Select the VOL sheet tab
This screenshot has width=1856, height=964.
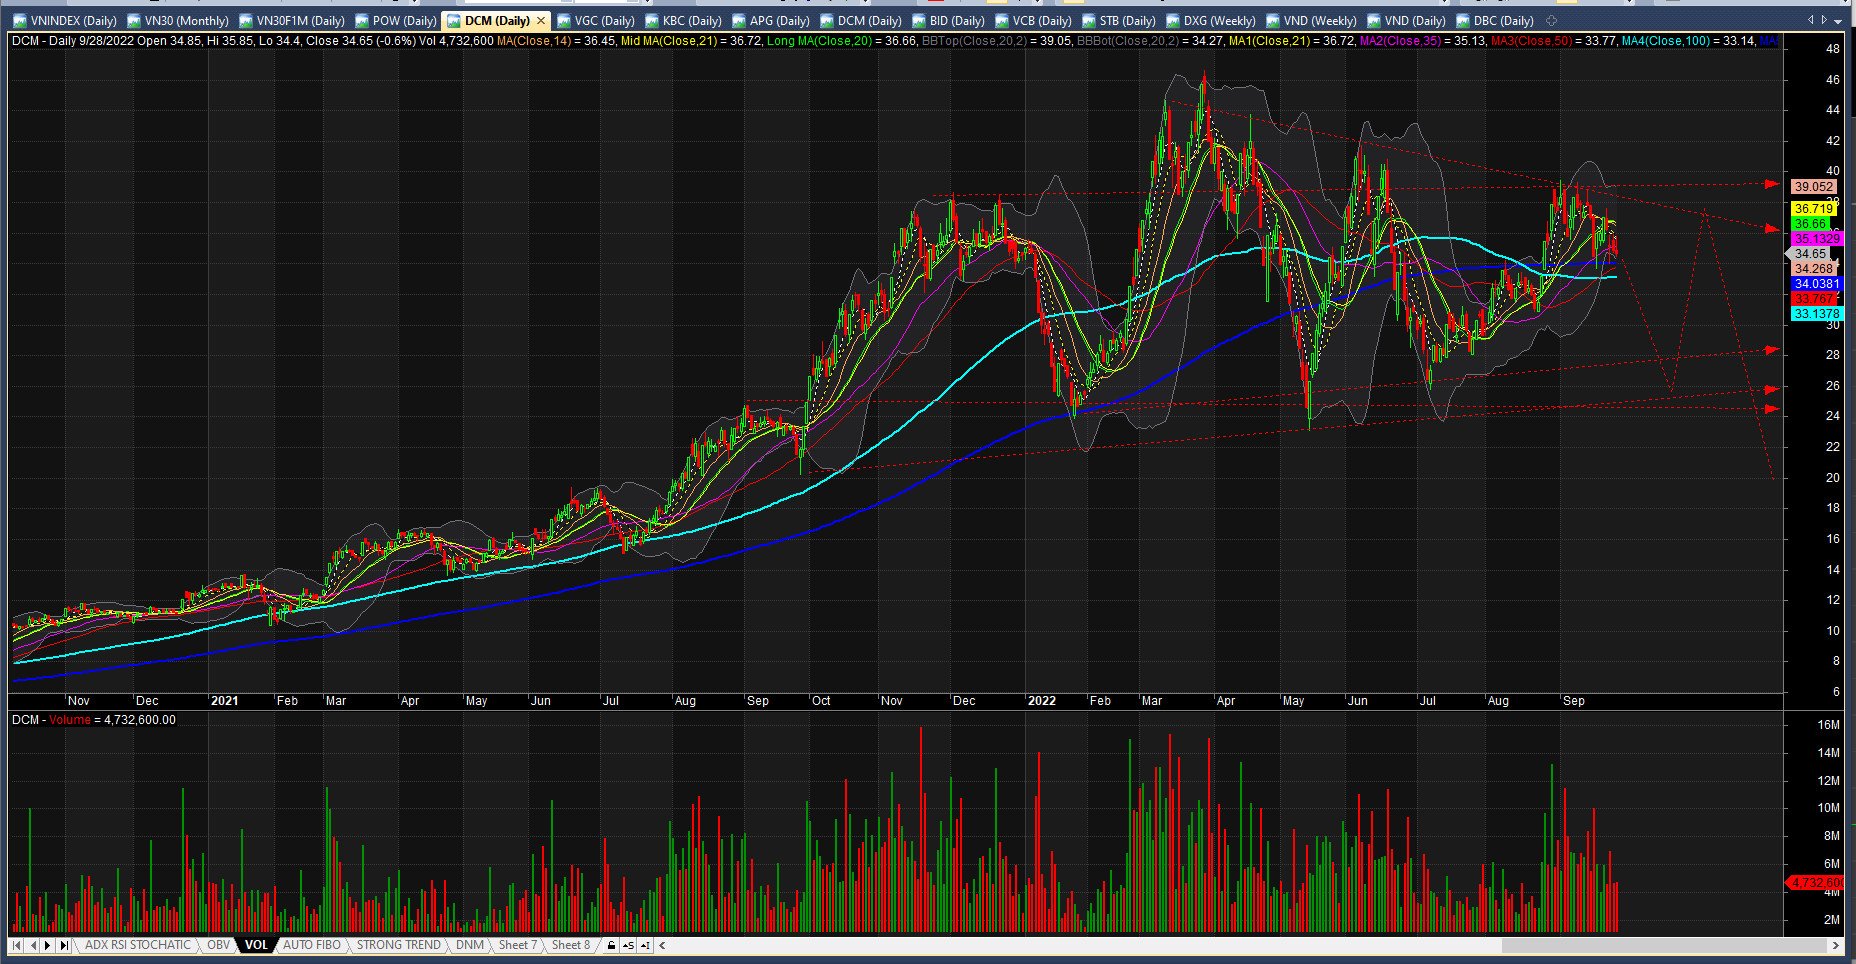[256, 945]
